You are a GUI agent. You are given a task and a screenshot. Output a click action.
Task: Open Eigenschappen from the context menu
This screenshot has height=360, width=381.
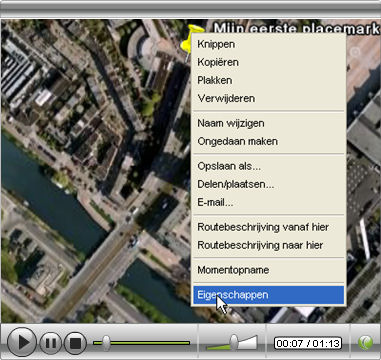click(x=269, y=295)
